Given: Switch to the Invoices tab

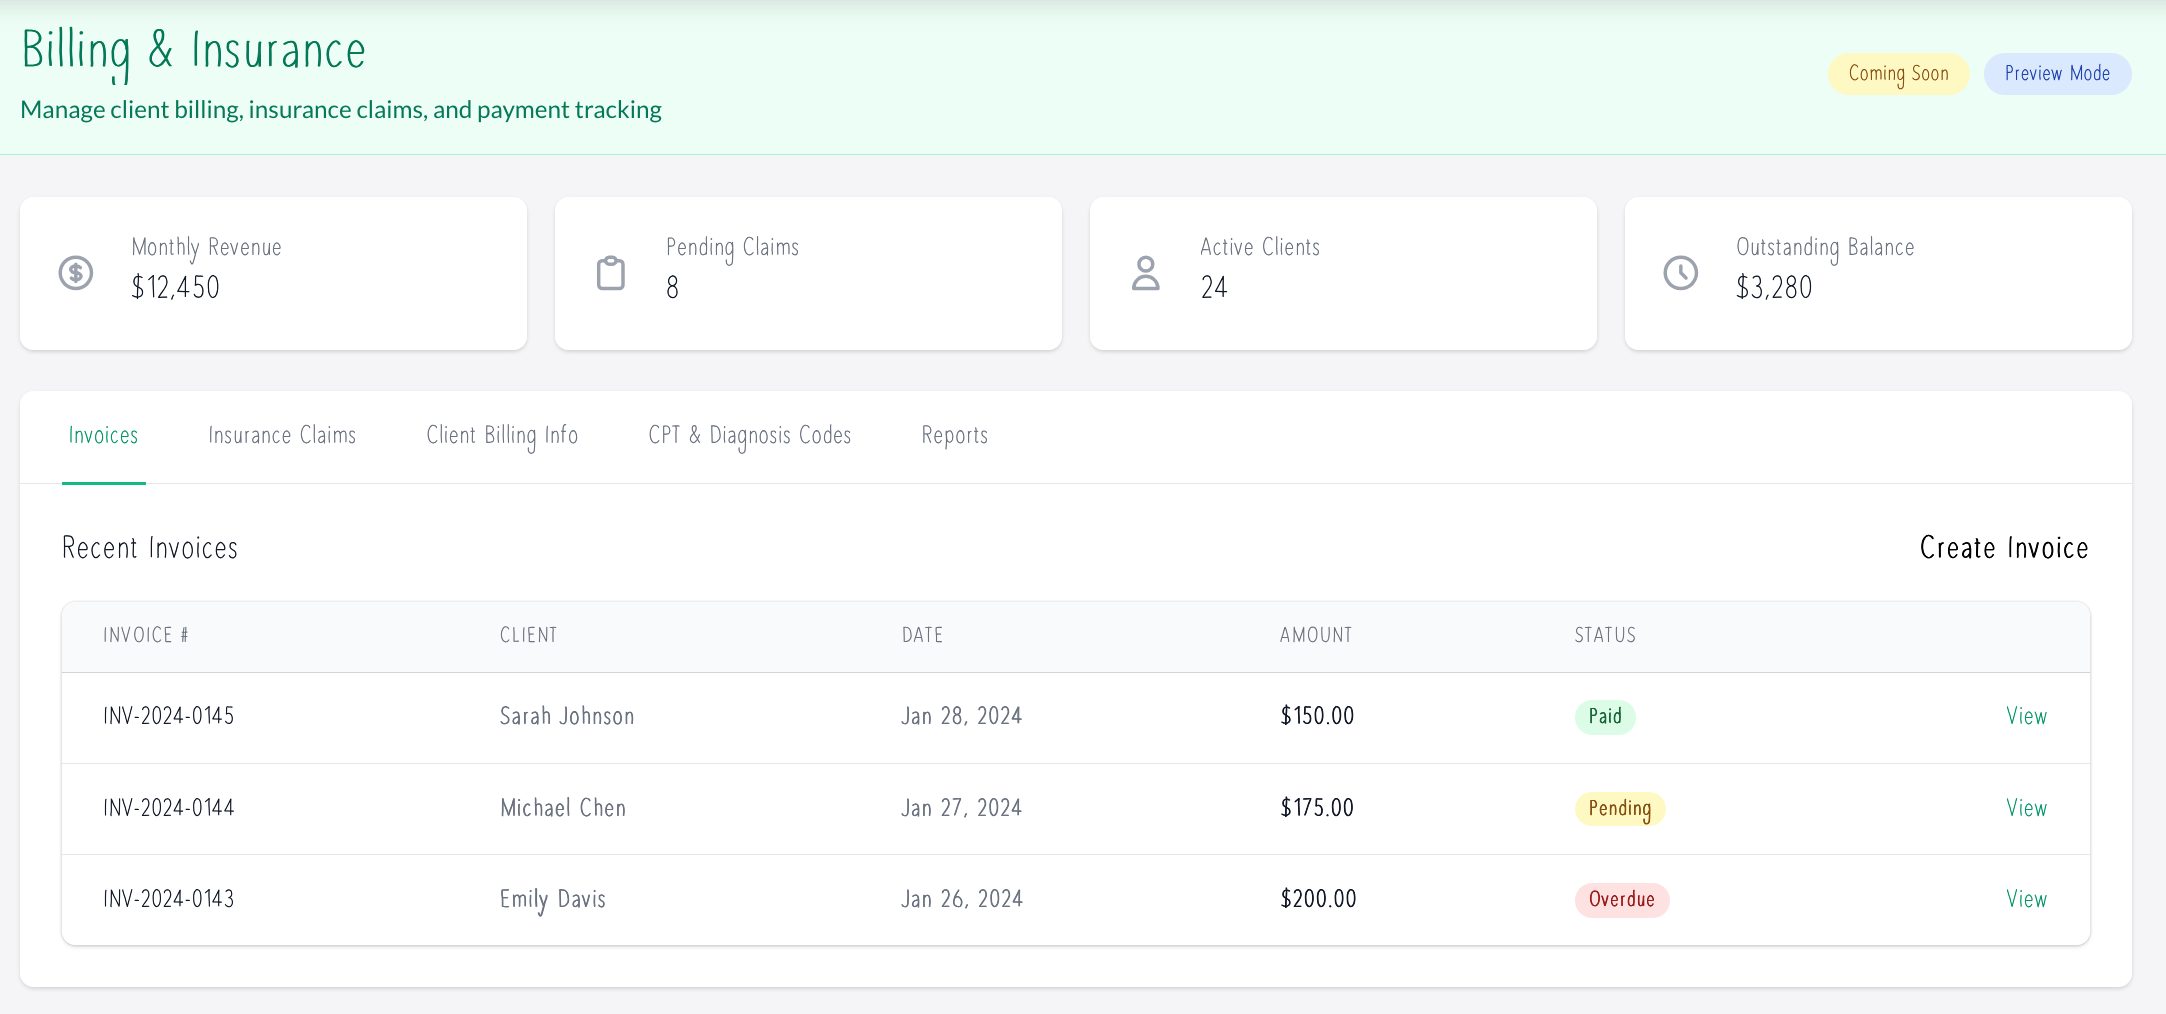Looking at the screenshot, I should (103, 436).
